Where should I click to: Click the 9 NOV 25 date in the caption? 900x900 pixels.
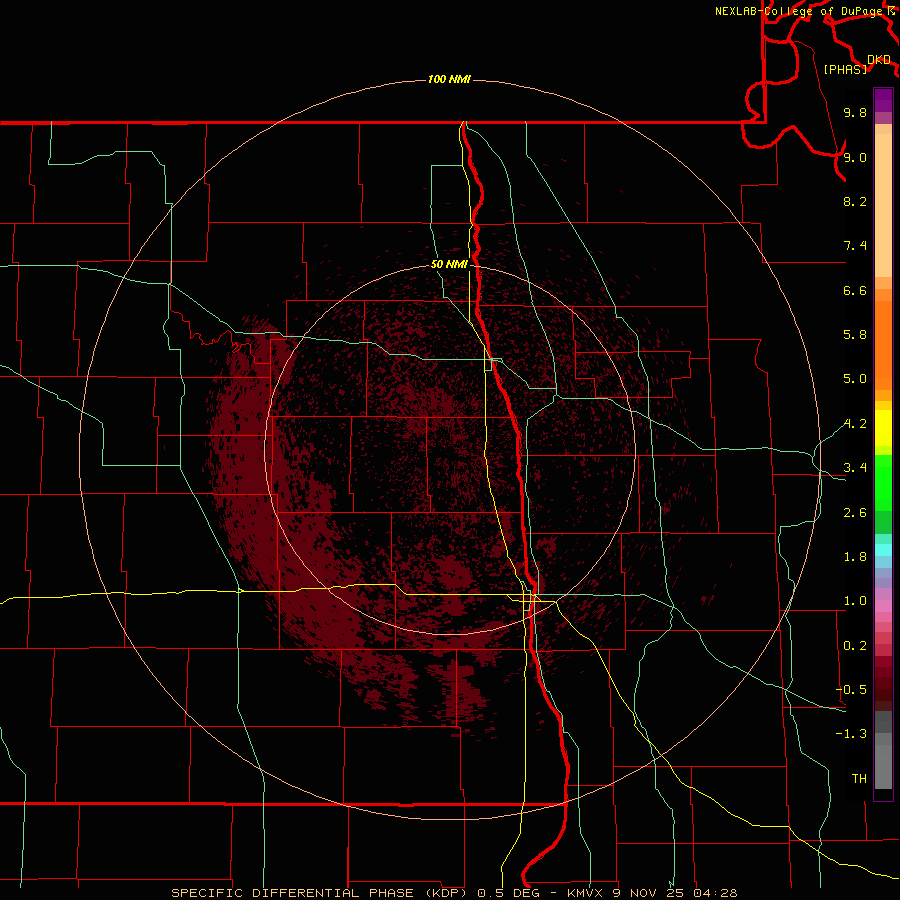click(x=650, y=893)
